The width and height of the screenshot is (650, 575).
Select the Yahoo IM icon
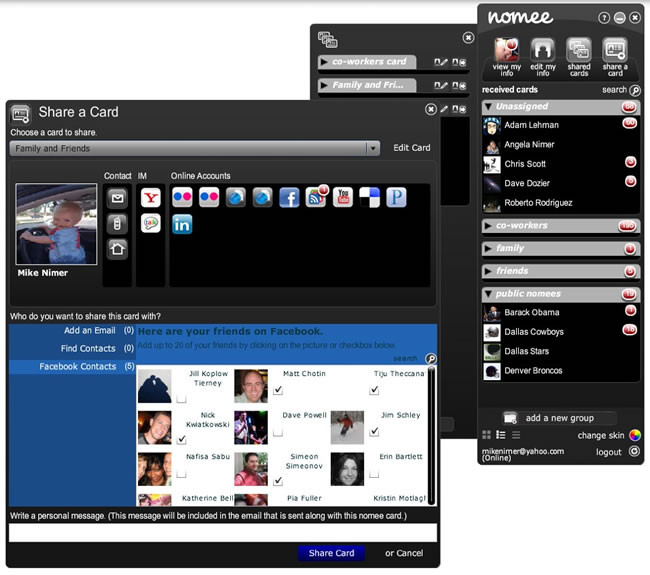[x=150, y=197]
